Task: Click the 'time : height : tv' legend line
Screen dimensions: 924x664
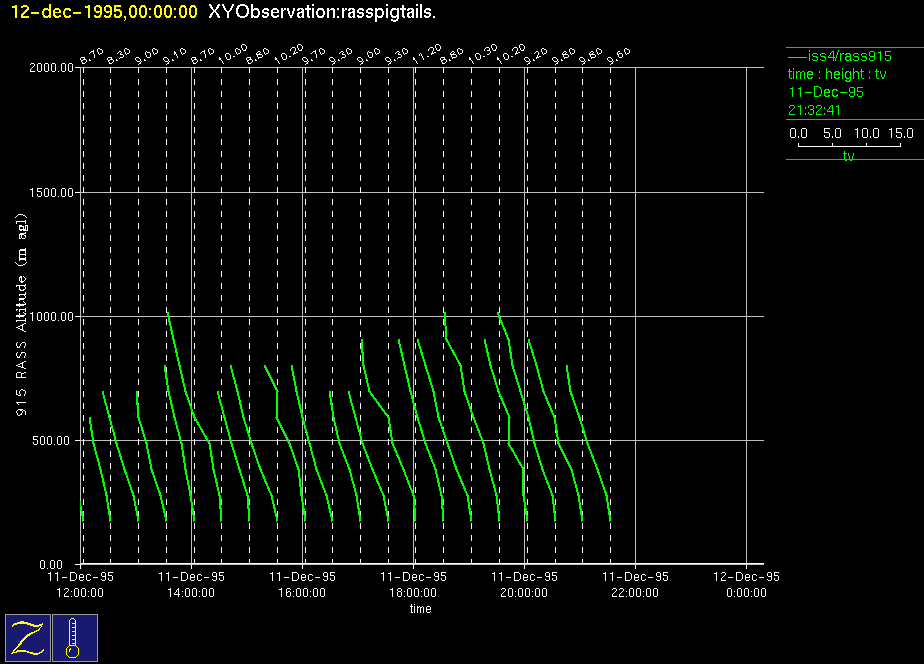Action: 837,74
